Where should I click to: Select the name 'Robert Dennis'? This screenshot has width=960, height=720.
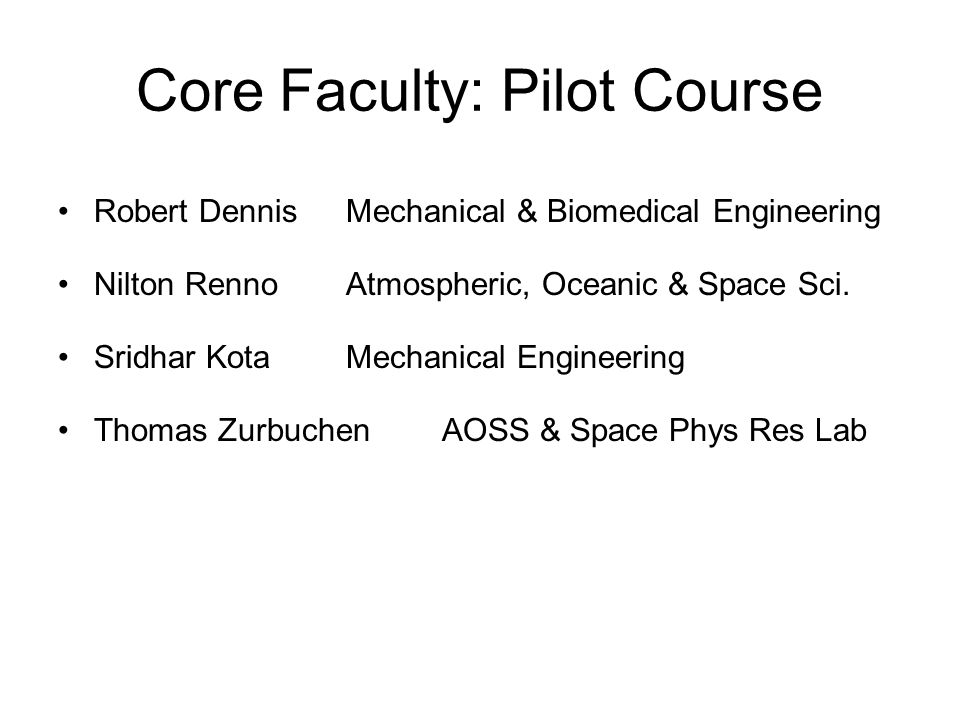point(195,211)
